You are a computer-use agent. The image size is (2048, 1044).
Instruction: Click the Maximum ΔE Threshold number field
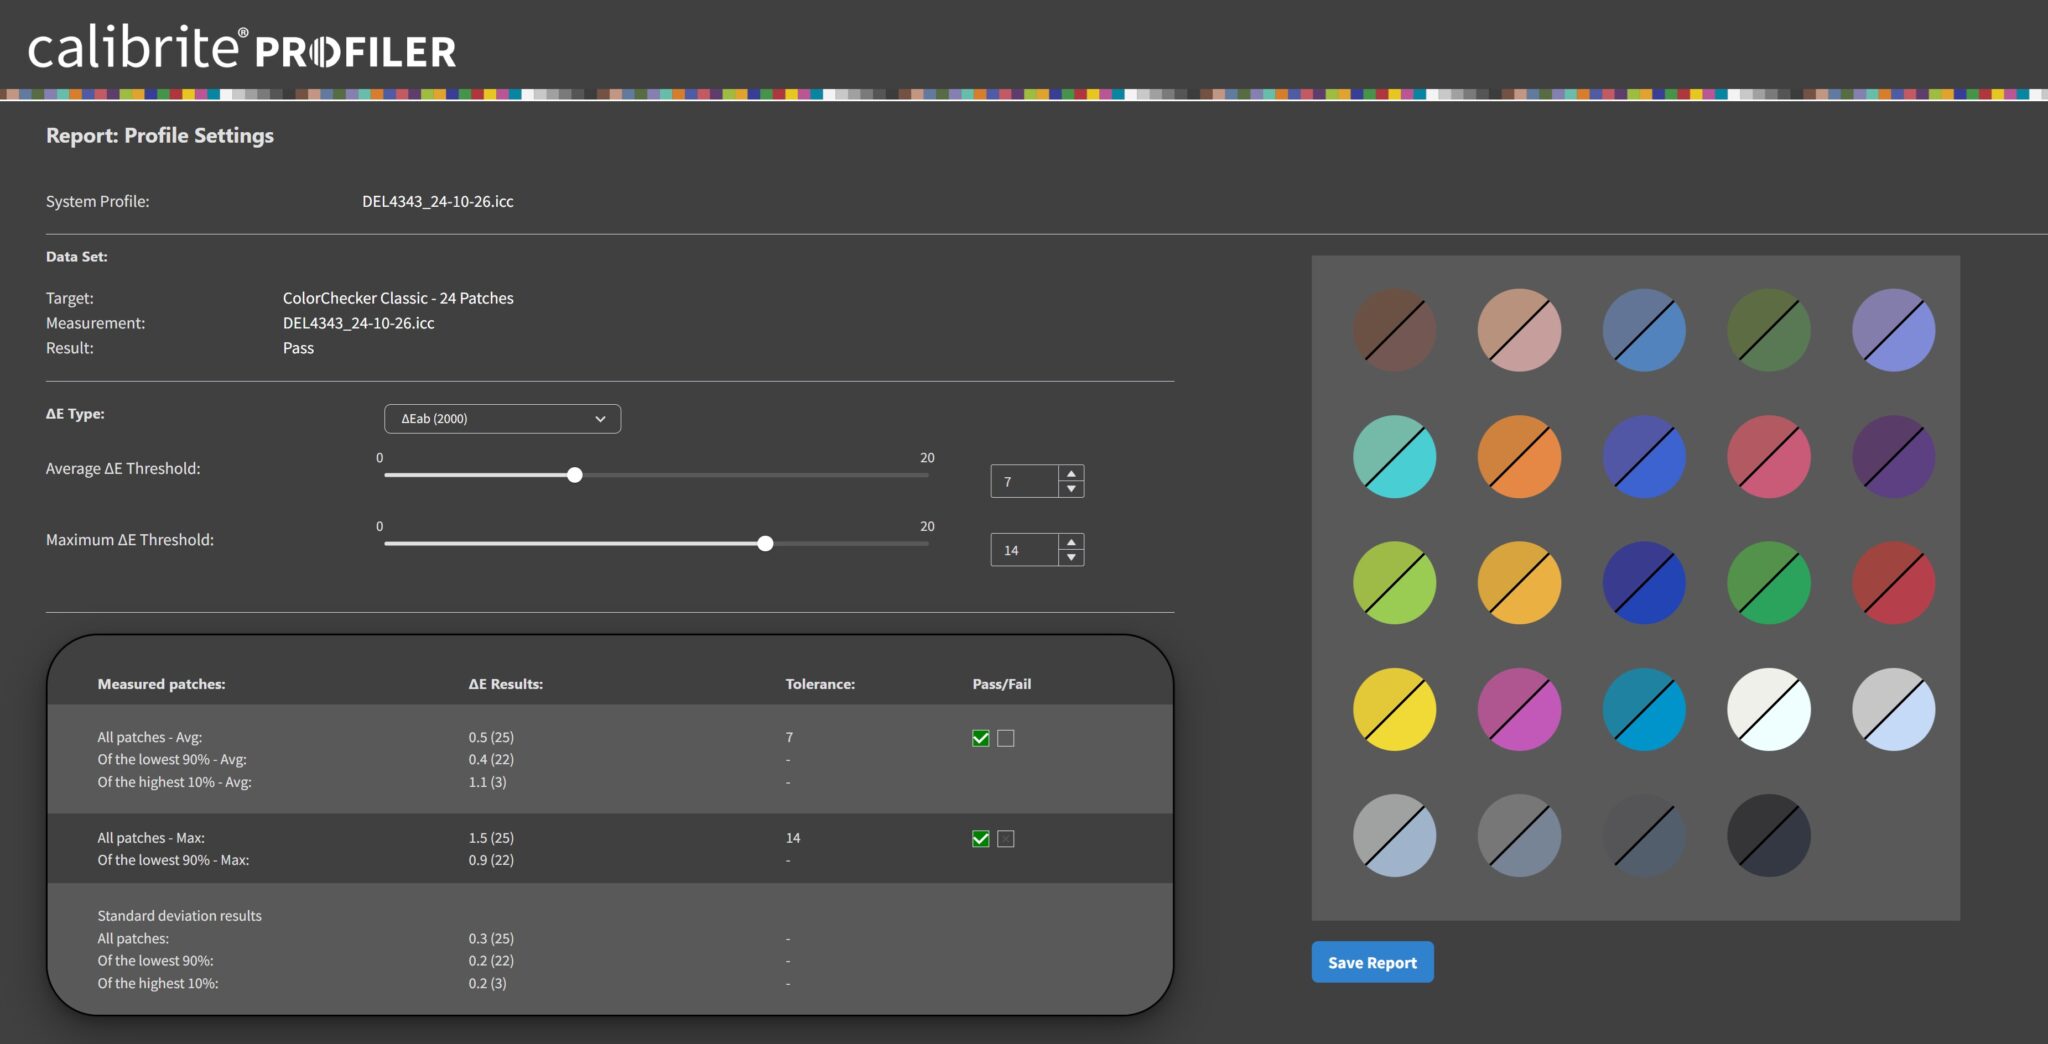(x=1024, y=550)
